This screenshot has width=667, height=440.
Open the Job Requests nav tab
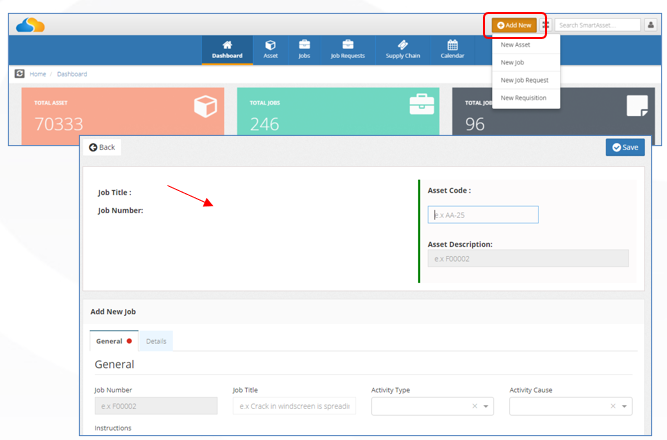pos(348,50)
